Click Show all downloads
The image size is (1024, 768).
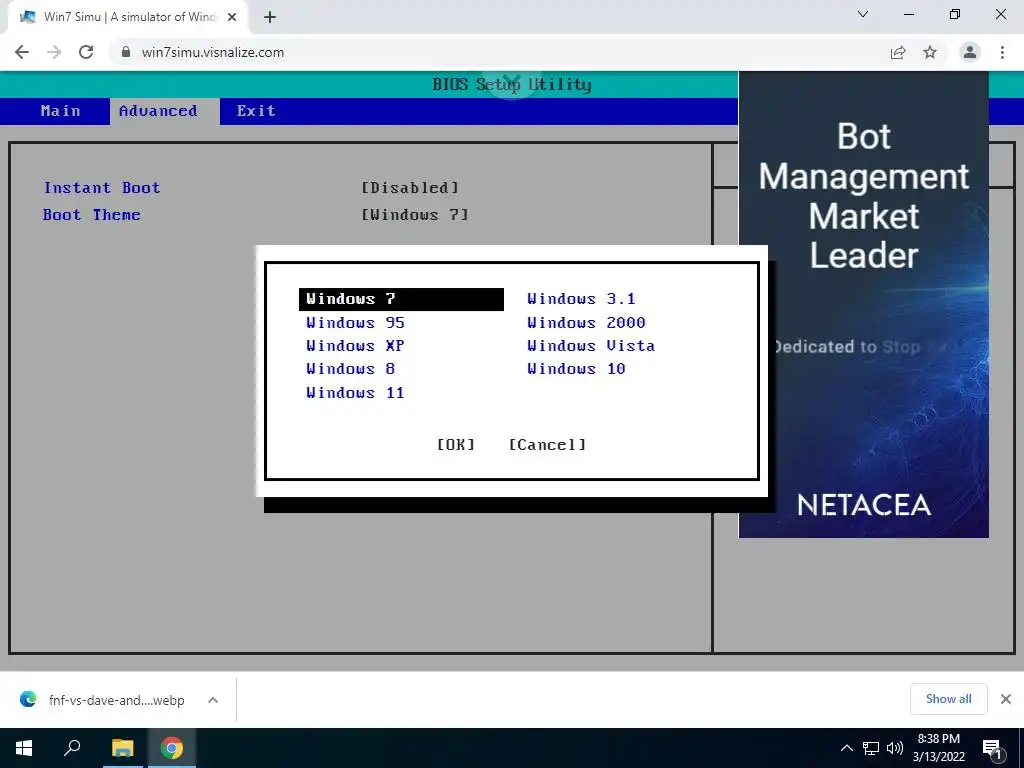click(x=948, y=699)
